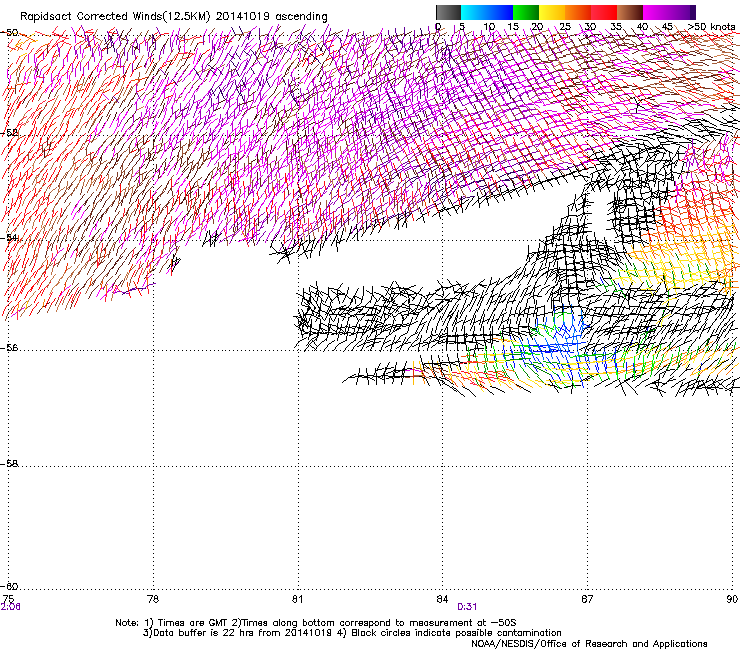Click the legend tick label '40'

point(642,27)
